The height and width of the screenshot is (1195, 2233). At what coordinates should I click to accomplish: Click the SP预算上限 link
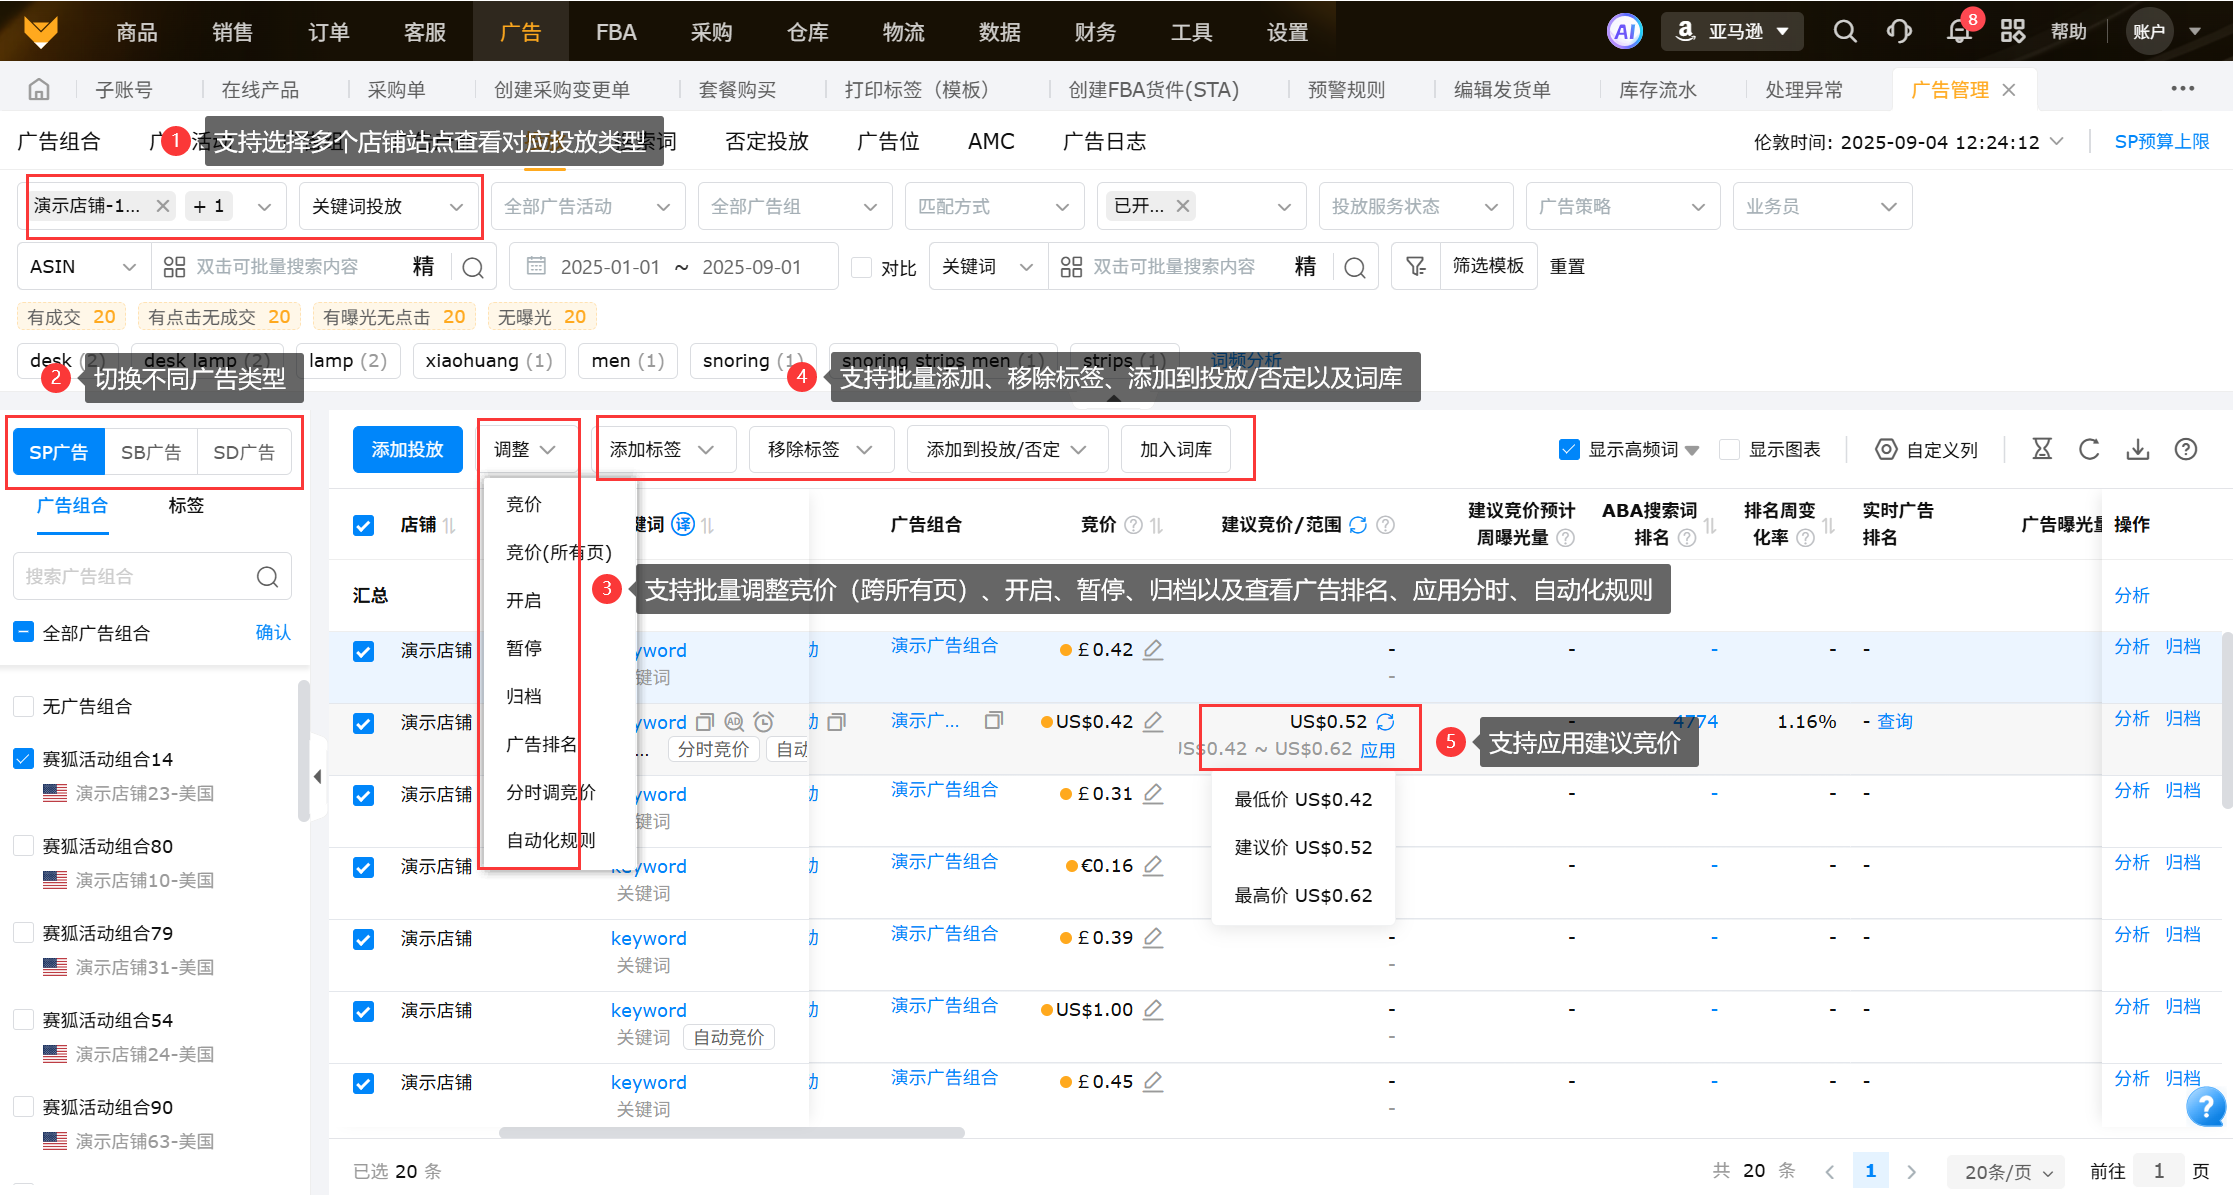coord(2161,142)
